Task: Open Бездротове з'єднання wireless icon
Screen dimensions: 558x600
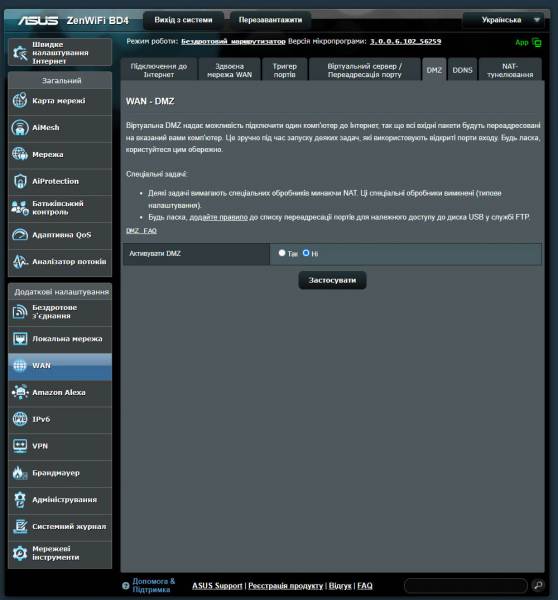Action: coord(20,312)
